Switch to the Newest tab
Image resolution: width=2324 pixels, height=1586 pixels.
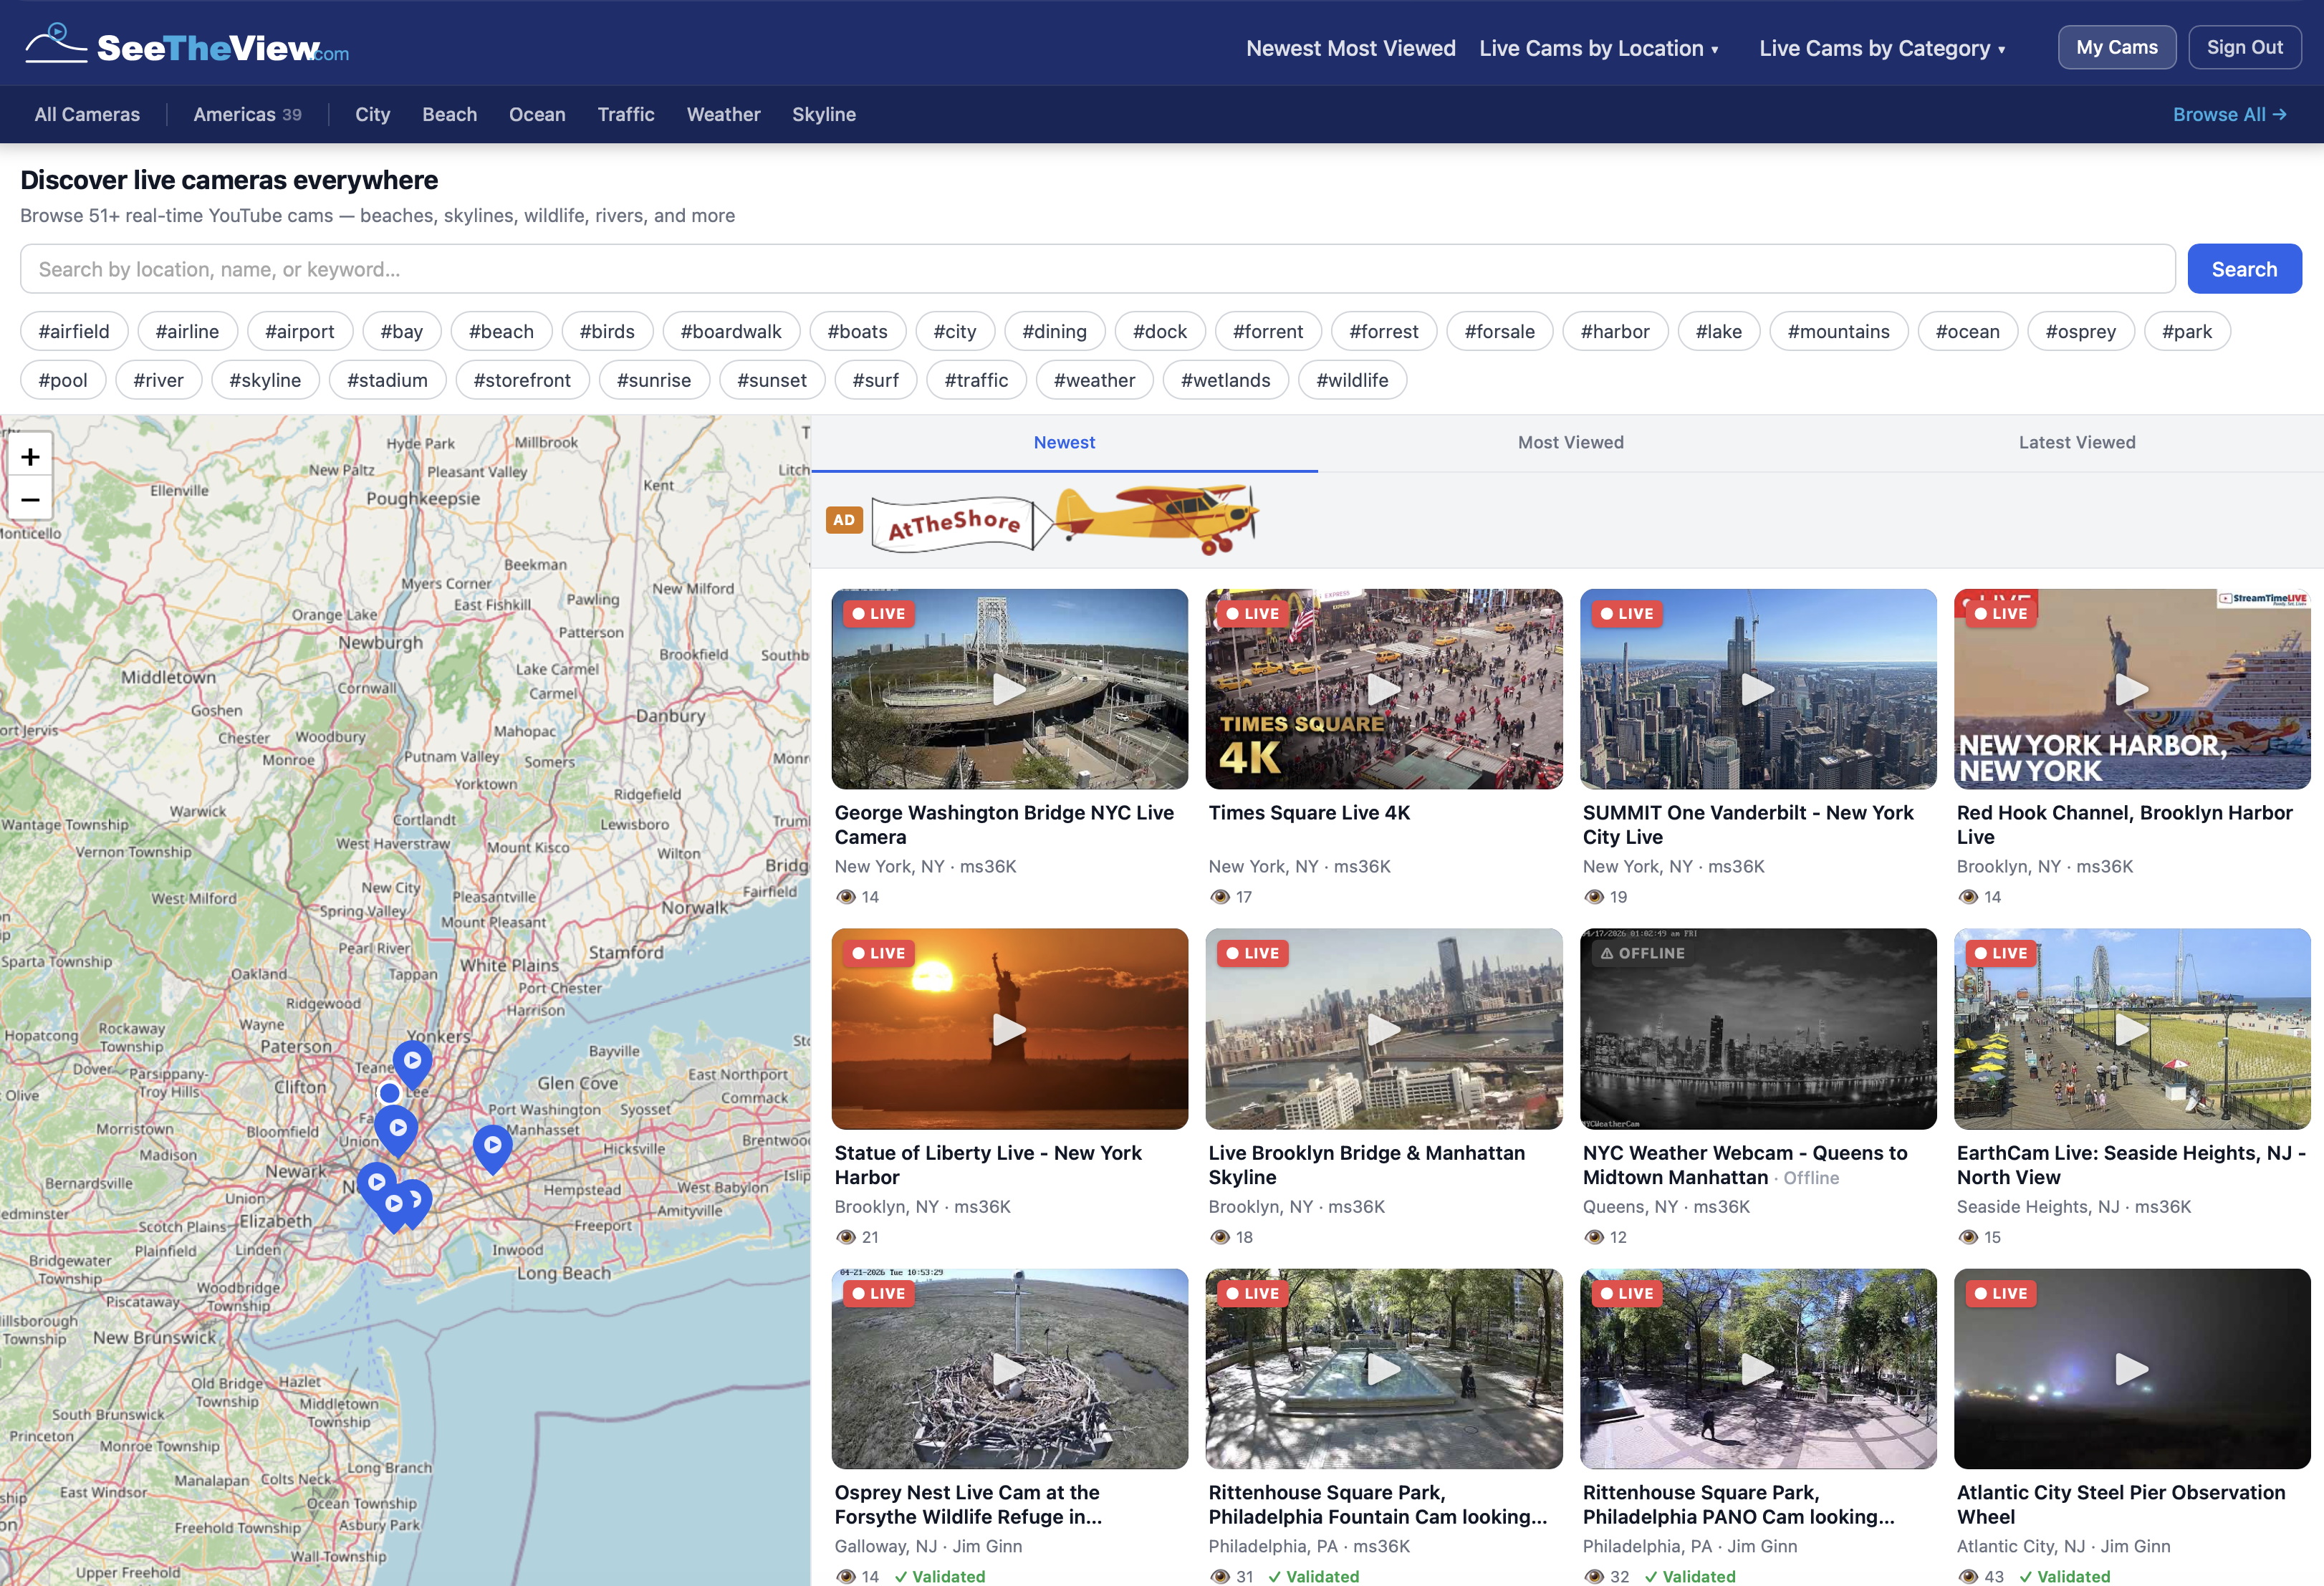click(1064, 442)
